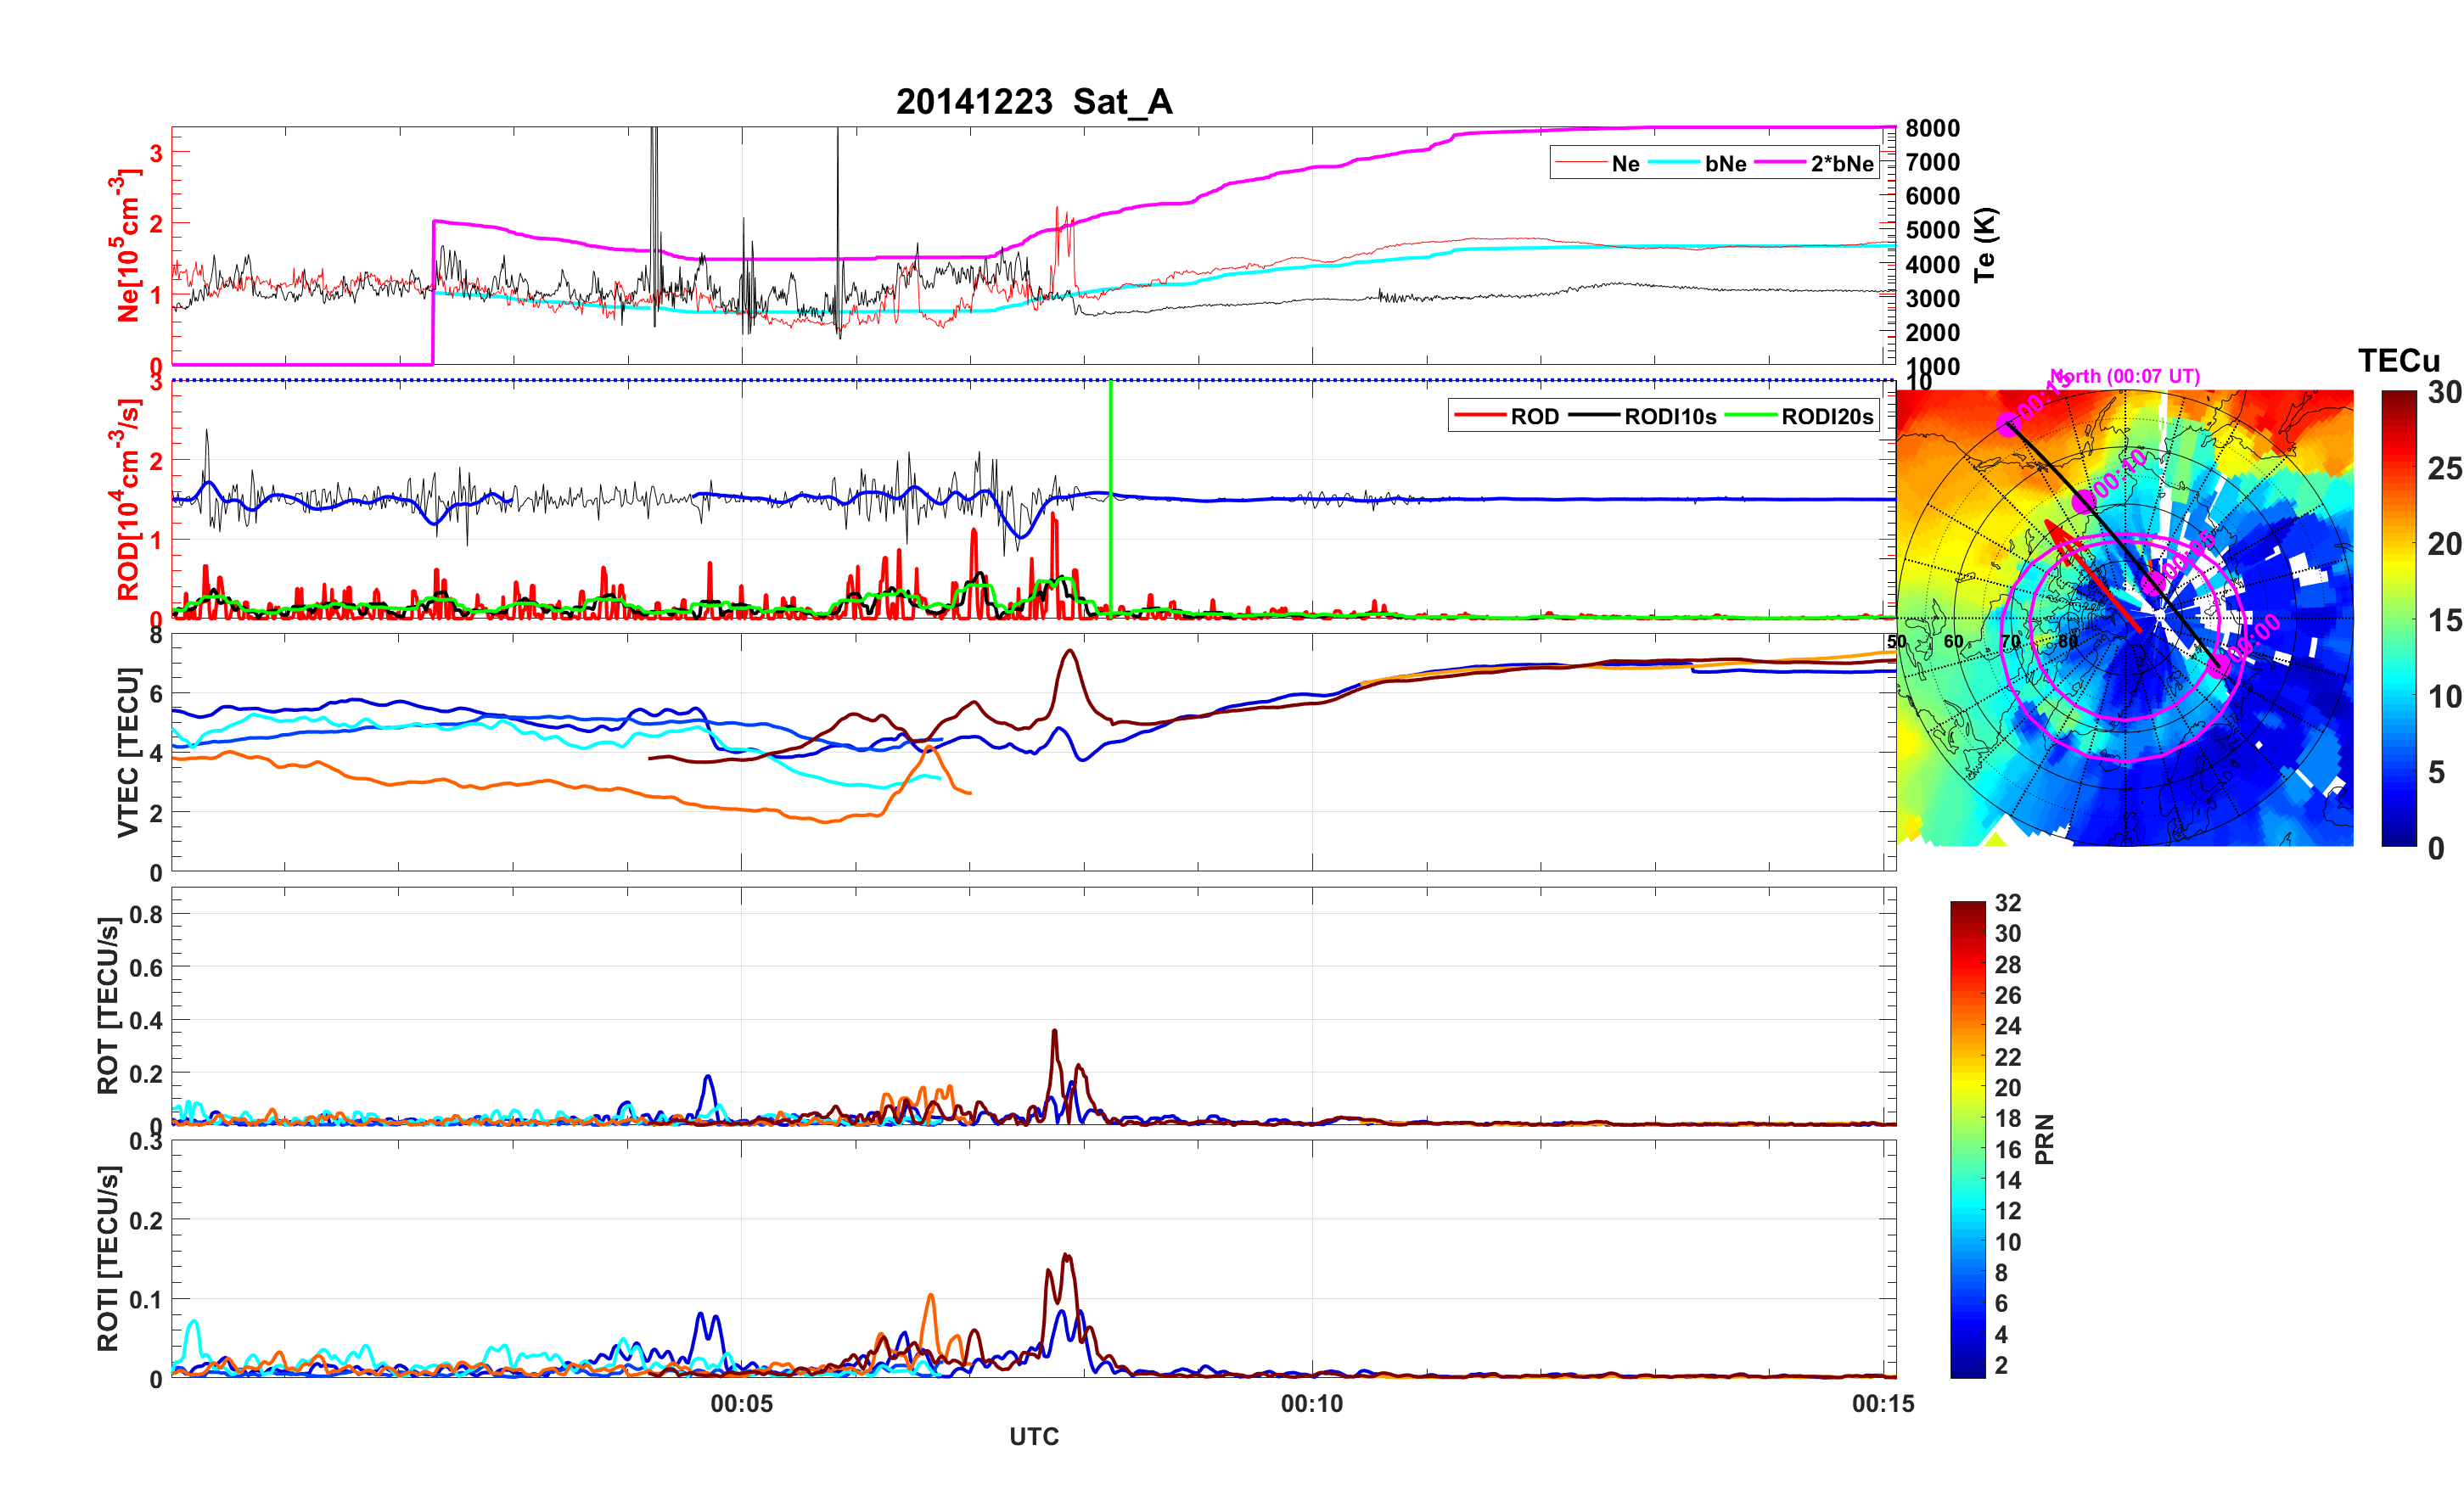Click the 00:05 tick label on UTC axis
The image size is (2464, 1490).
tap(741, 1404)
